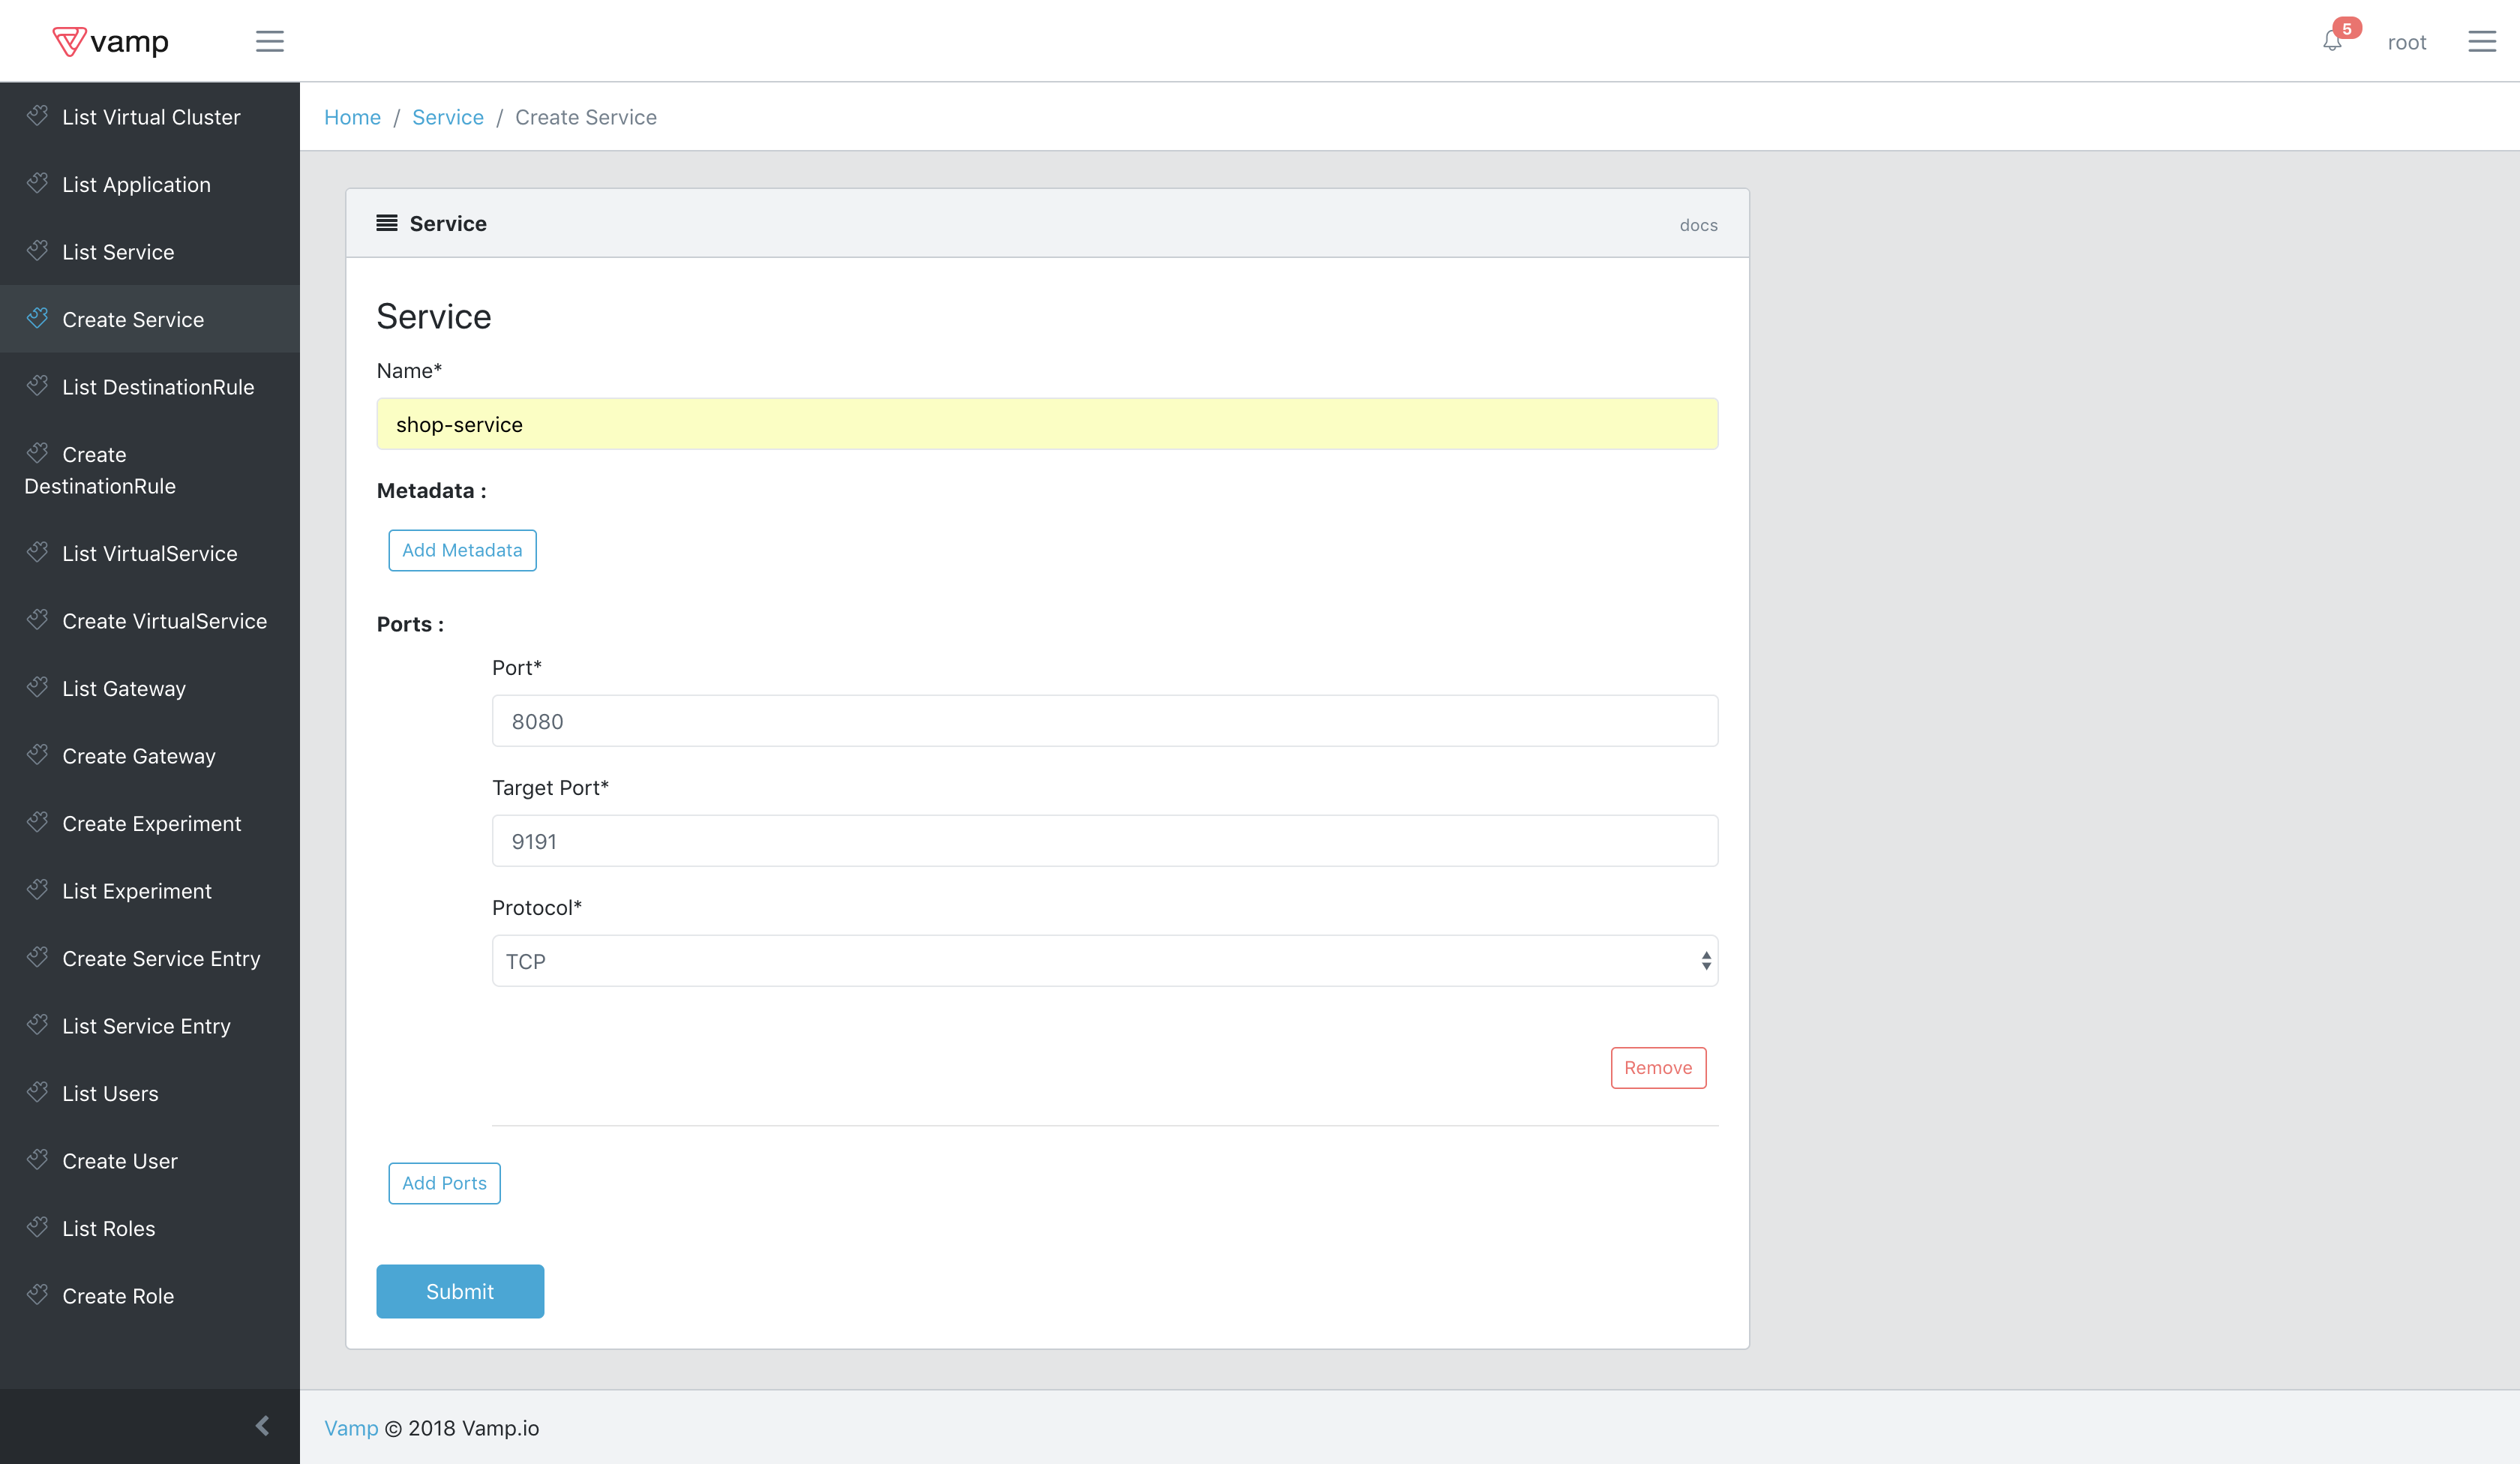Open the root user menu
The width and height of the screenshot is (2520, 1464).
(2406, 42)
